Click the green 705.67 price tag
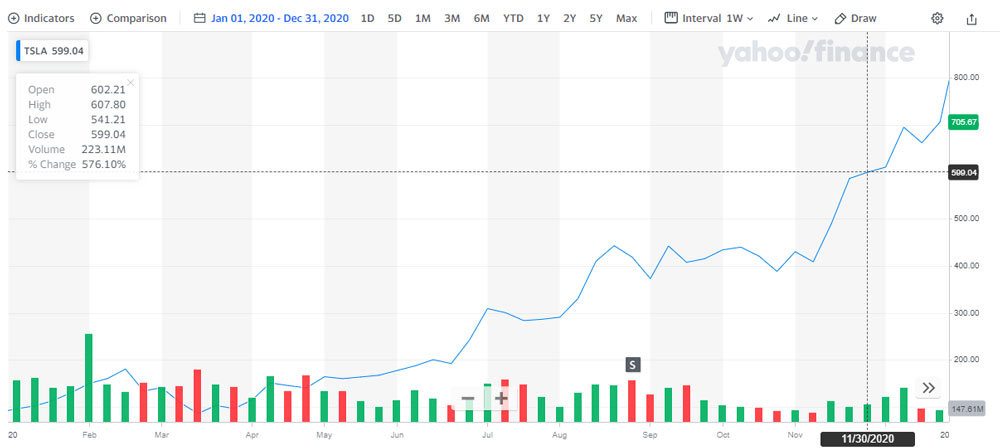 point(963,124)
